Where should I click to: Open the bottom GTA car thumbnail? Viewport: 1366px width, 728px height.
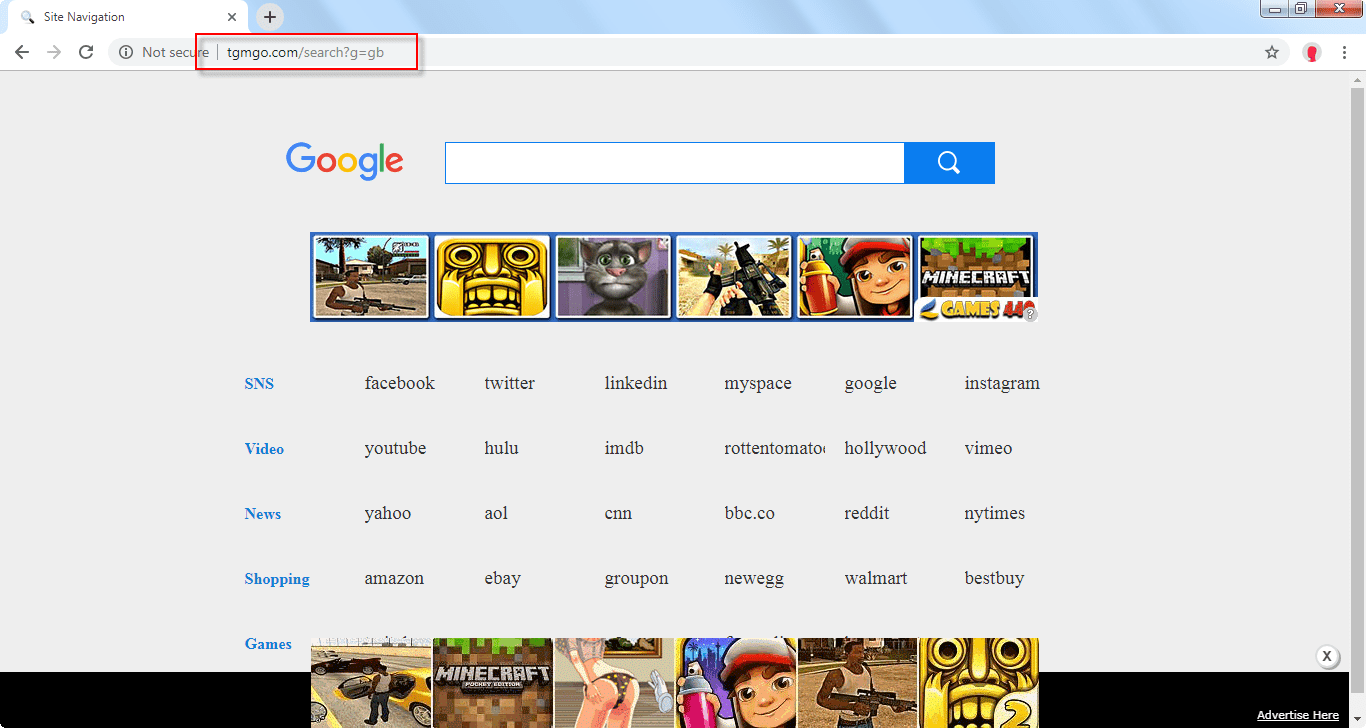tap(371, 683)
